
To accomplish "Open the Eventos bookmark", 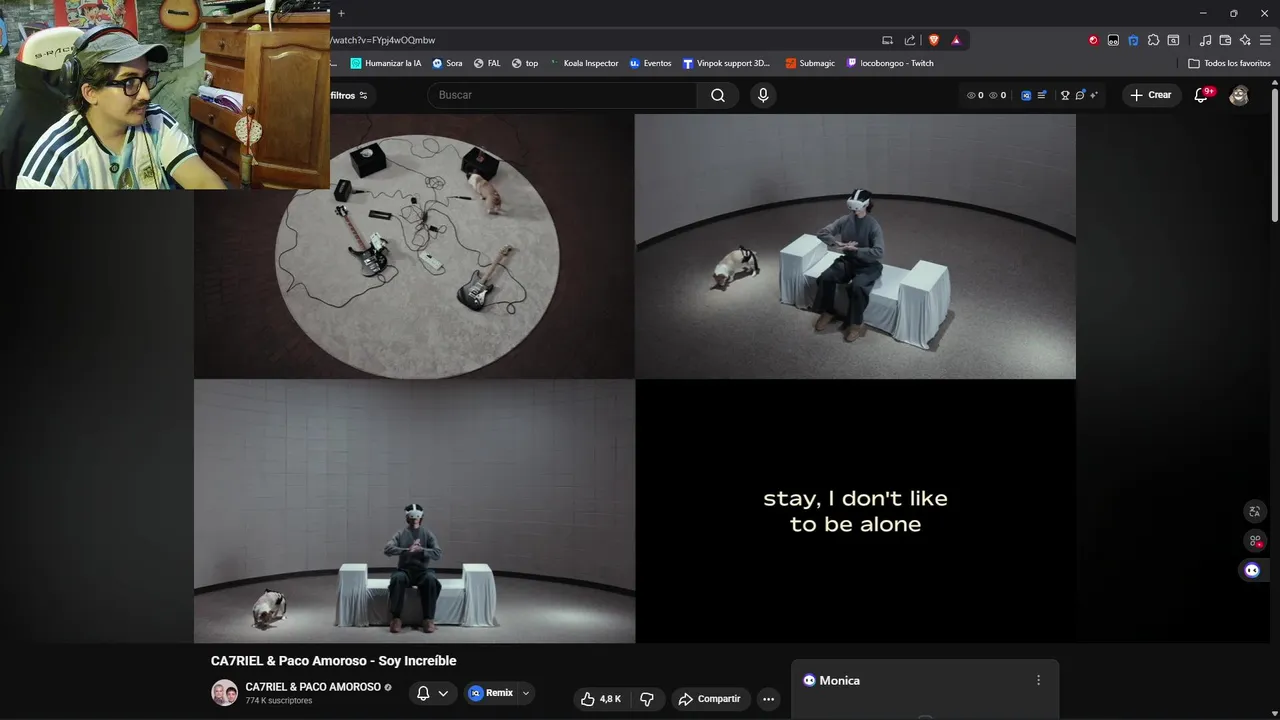I will pyautogui.click(x=650, y=63).
